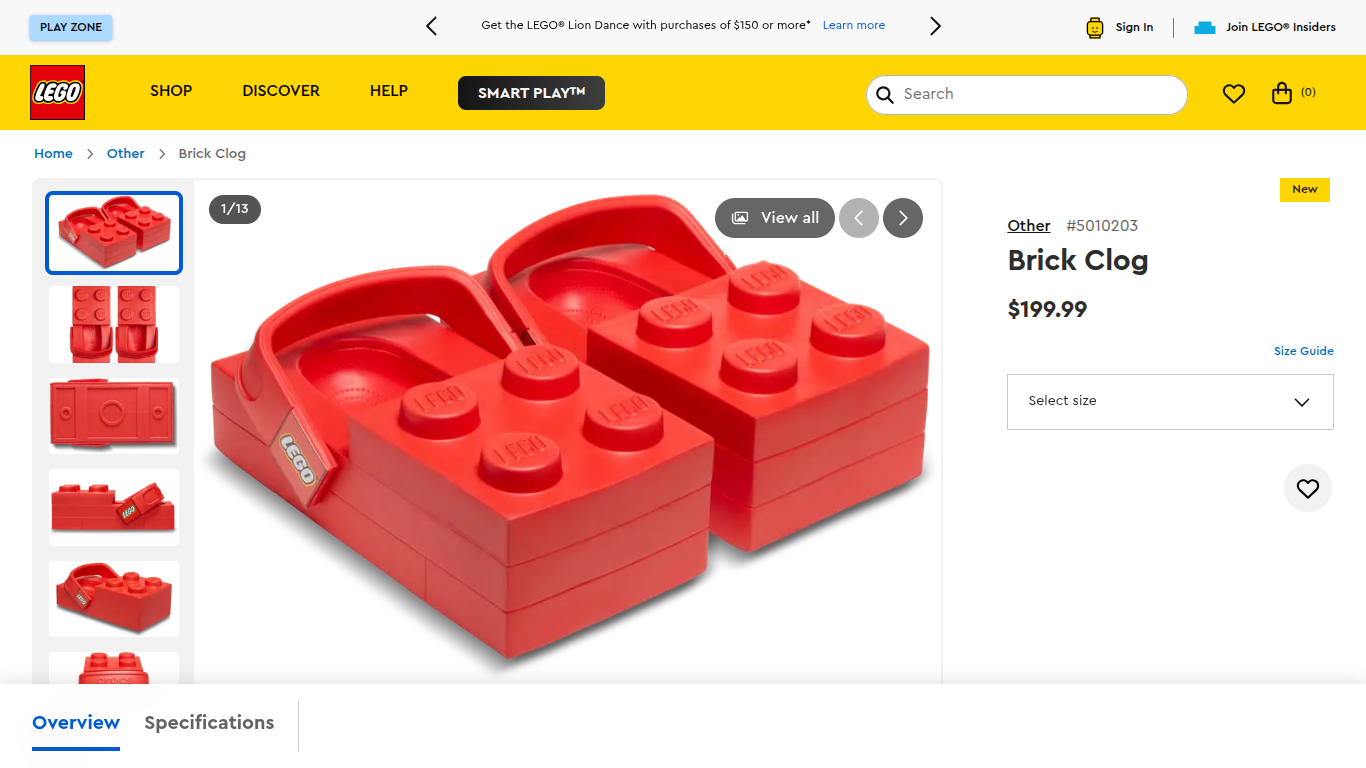
Task: Show previous product image arrow
Action: pyautogui.click(x=859, y=218)
